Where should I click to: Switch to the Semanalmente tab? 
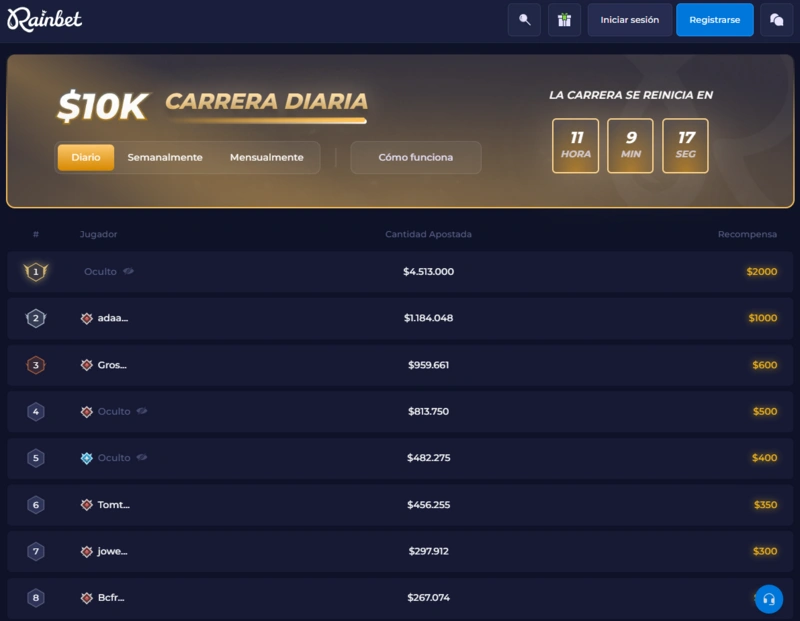click(165, 158)
